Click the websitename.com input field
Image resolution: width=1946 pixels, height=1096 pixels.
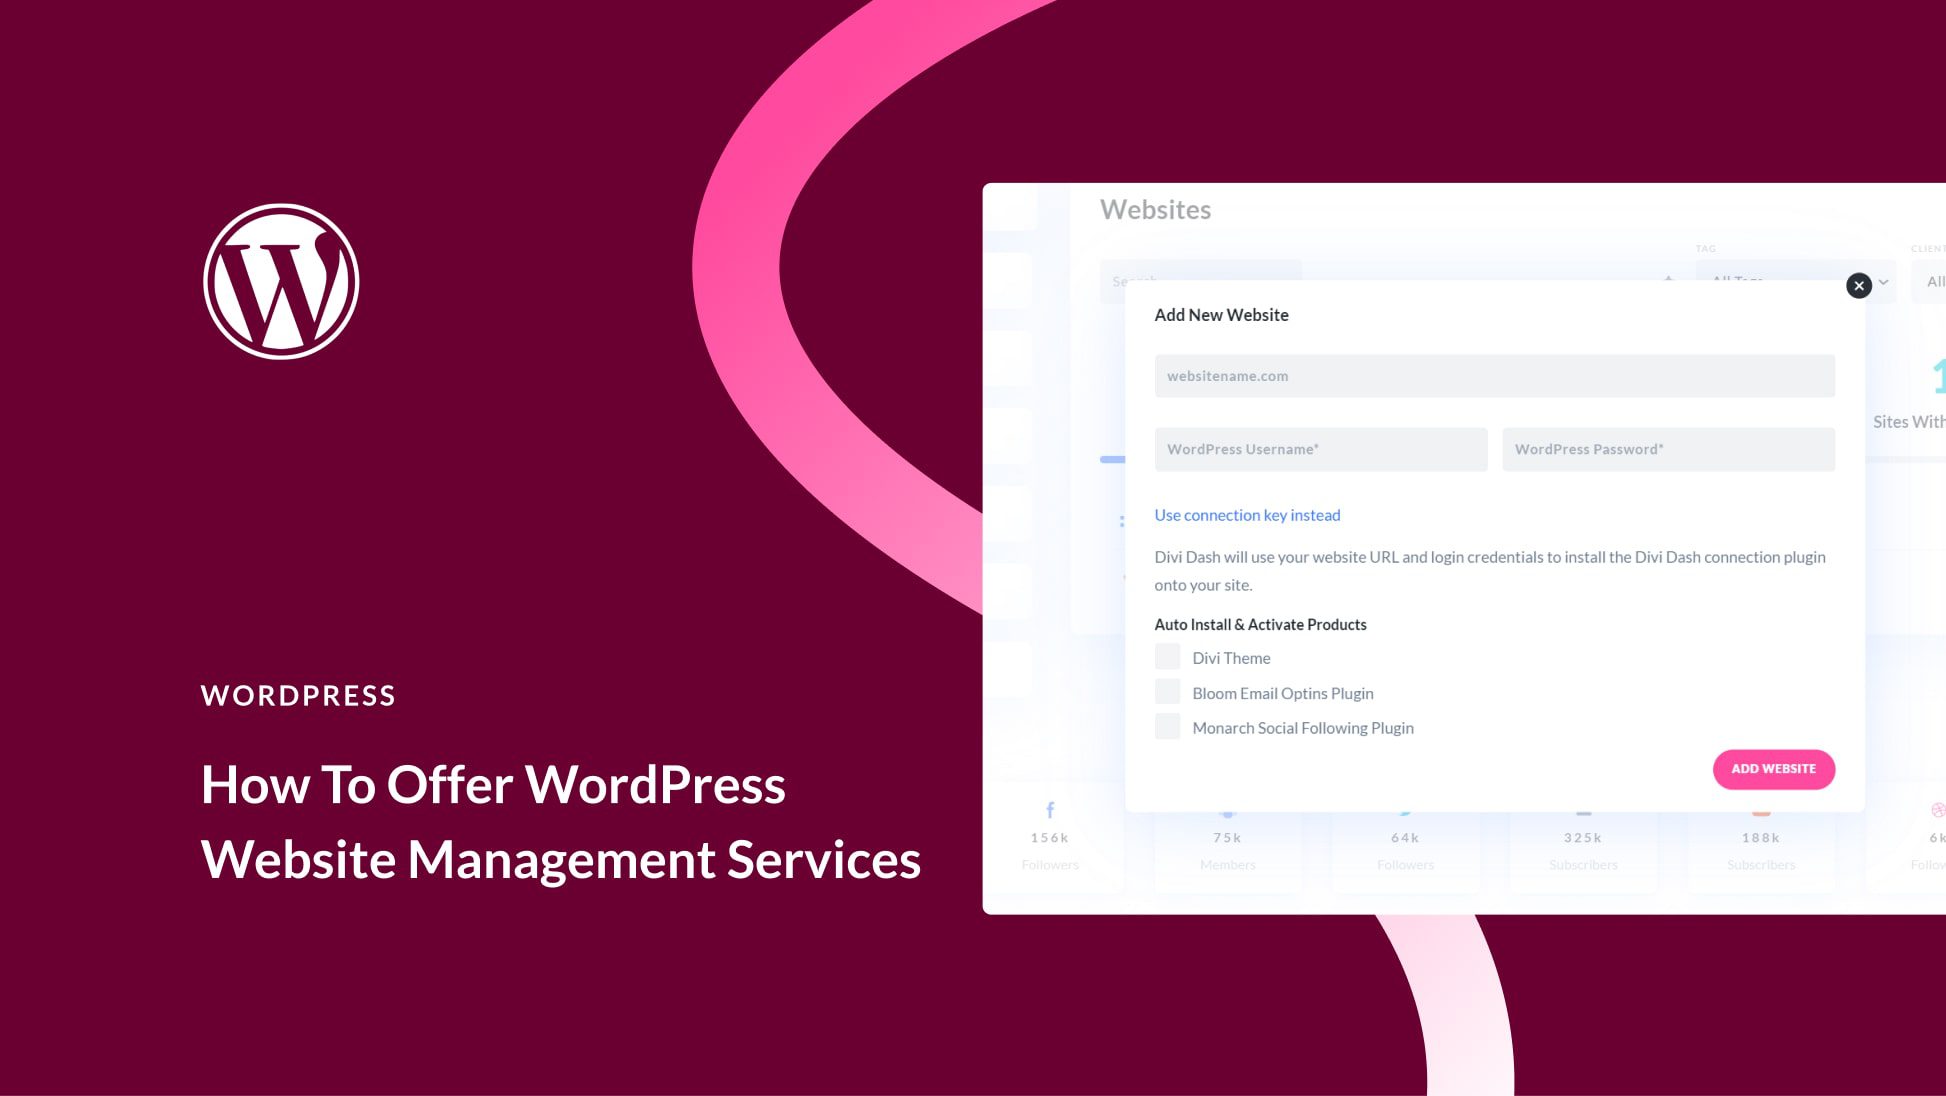click(x=1494, y=376)
